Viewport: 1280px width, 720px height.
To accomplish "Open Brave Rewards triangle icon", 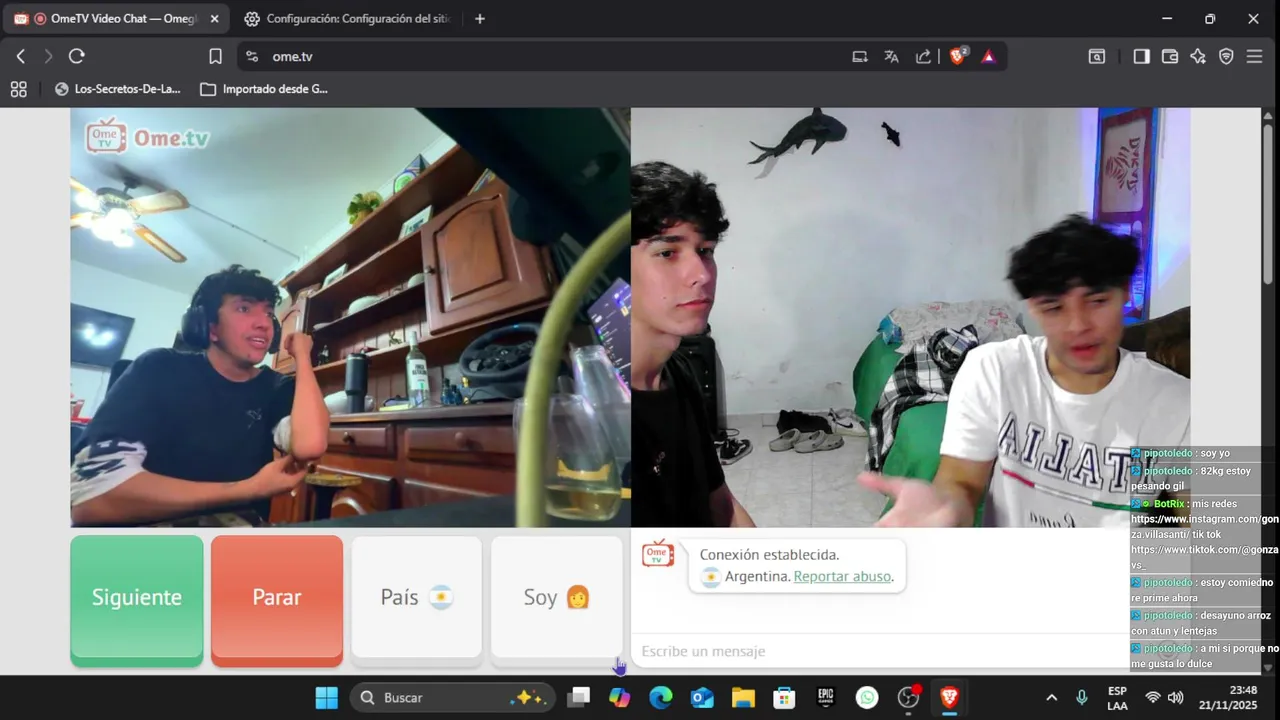I will [x=988, y=57].
